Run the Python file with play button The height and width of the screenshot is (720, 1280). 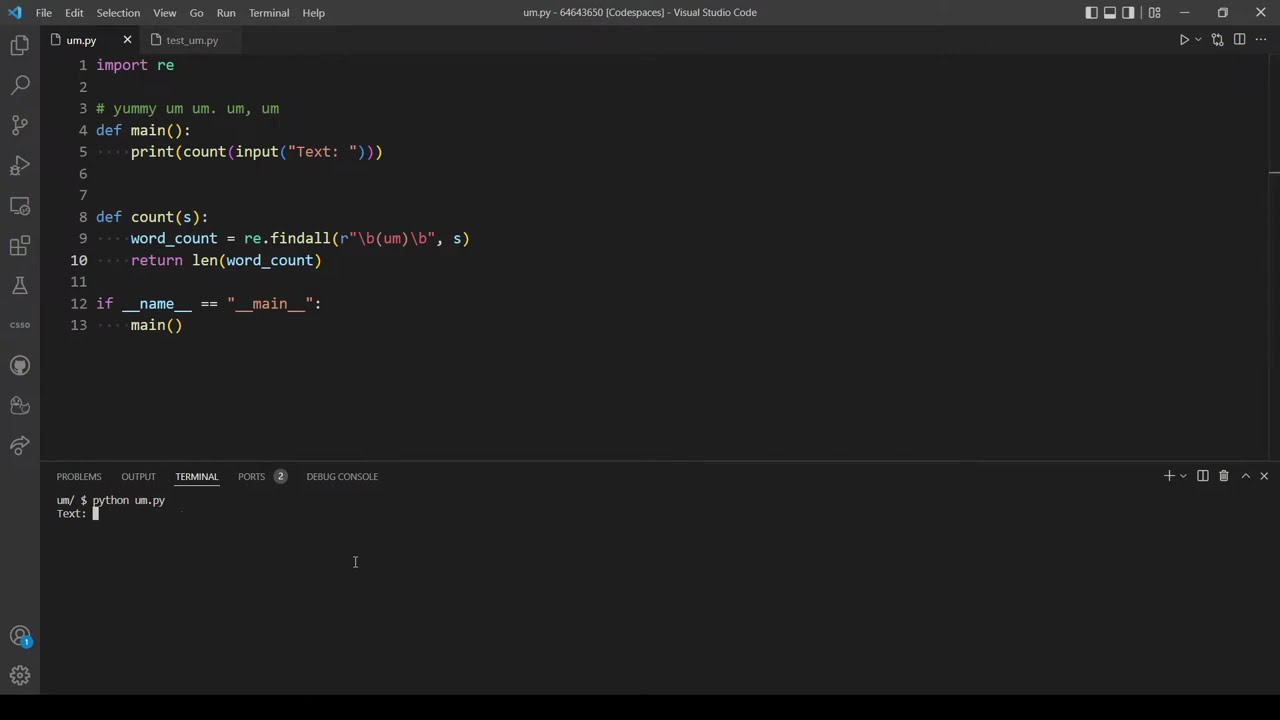coord(1184,40)
